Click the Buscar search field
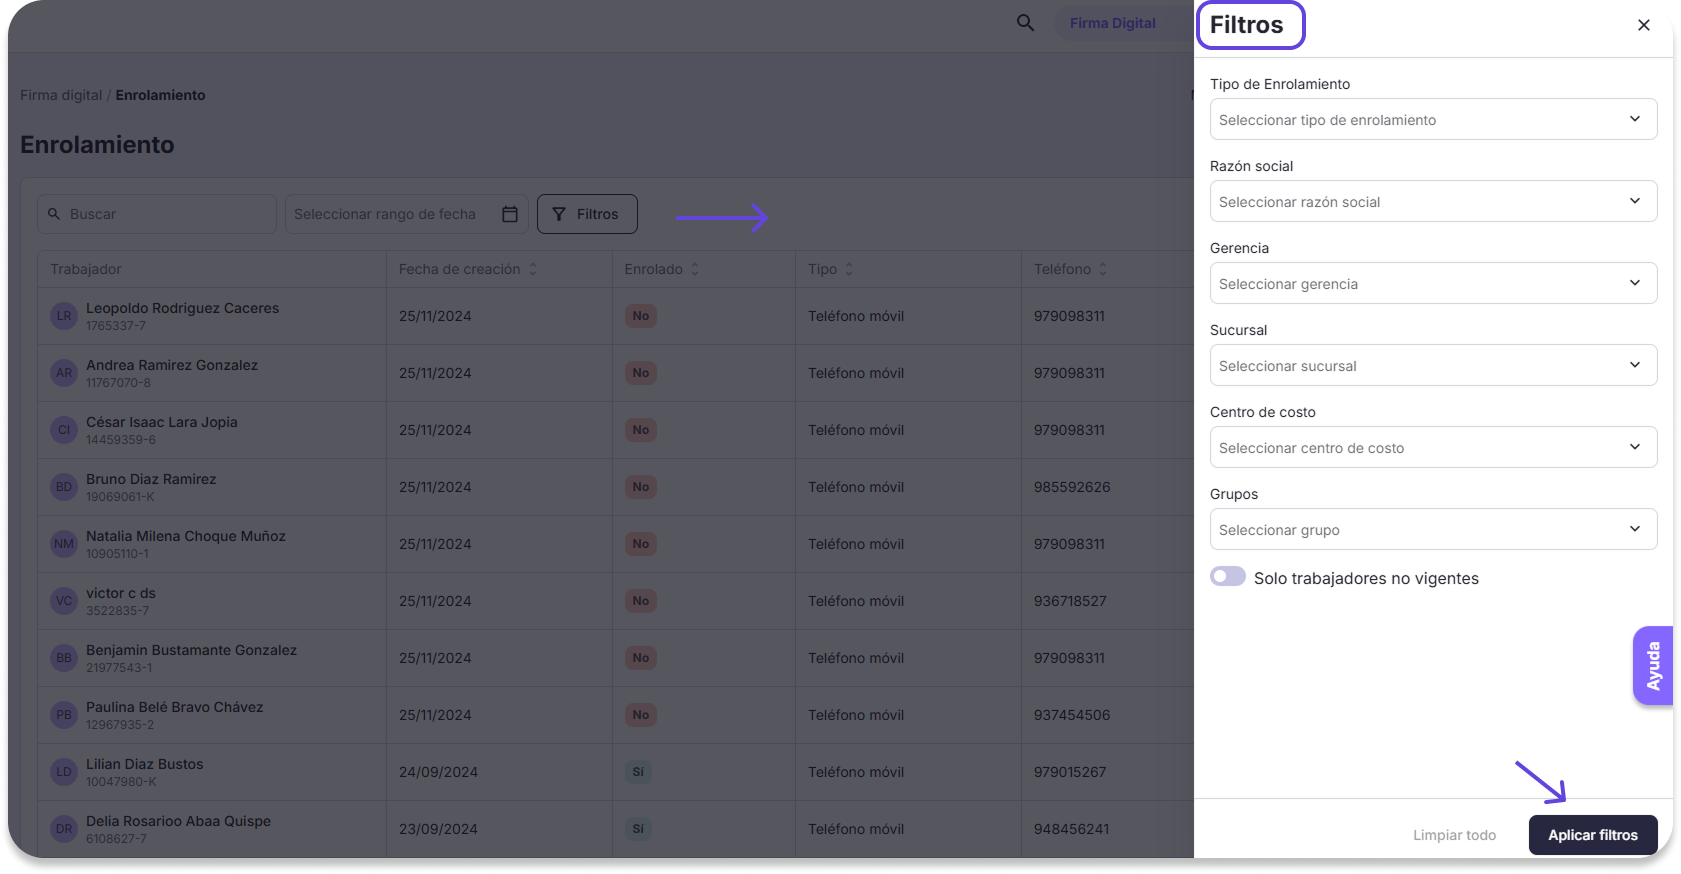 157,214
